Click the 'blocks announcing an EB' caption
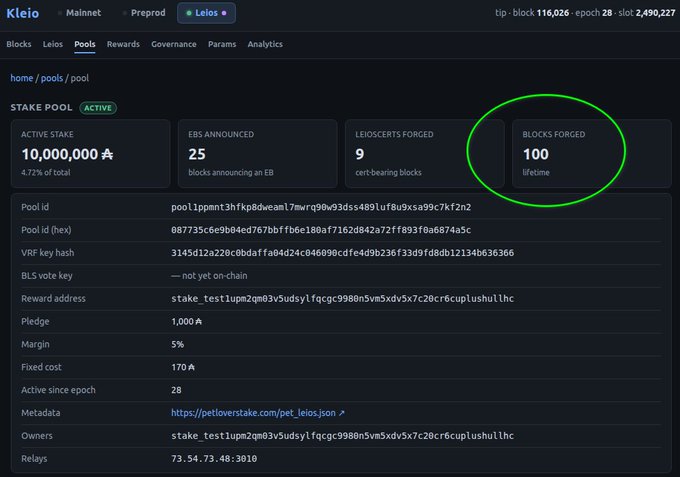 tap(231, 173)
